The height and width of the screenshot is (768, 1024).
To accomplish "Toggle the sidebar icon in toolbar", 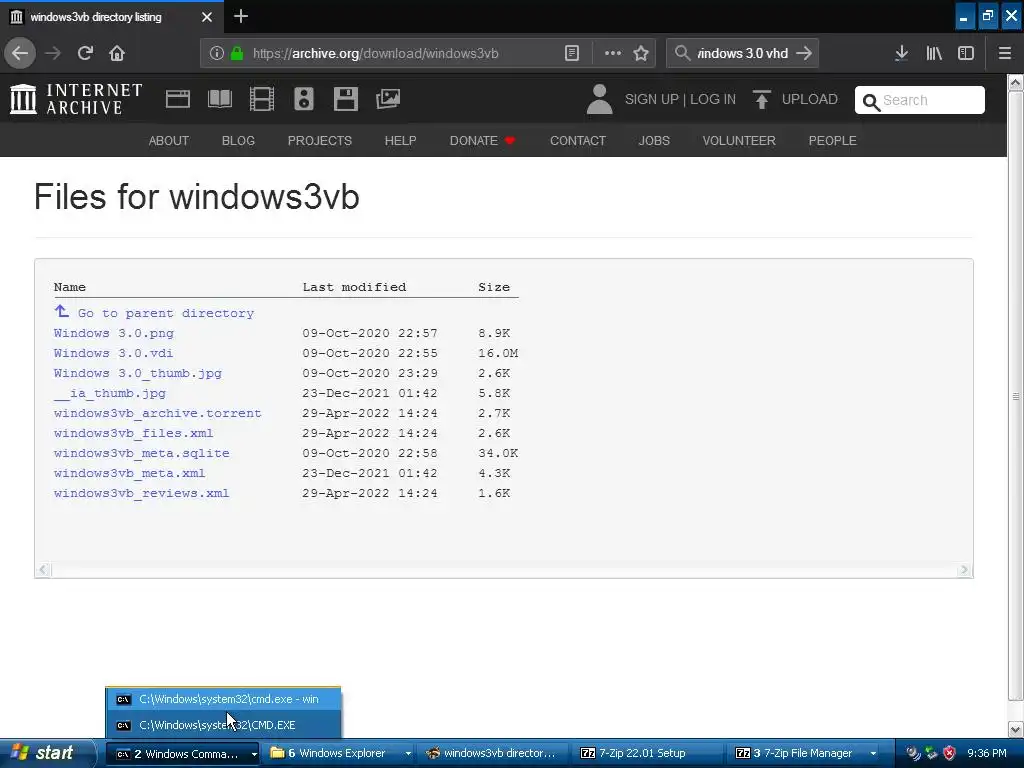I will click(x=966, y=53).
